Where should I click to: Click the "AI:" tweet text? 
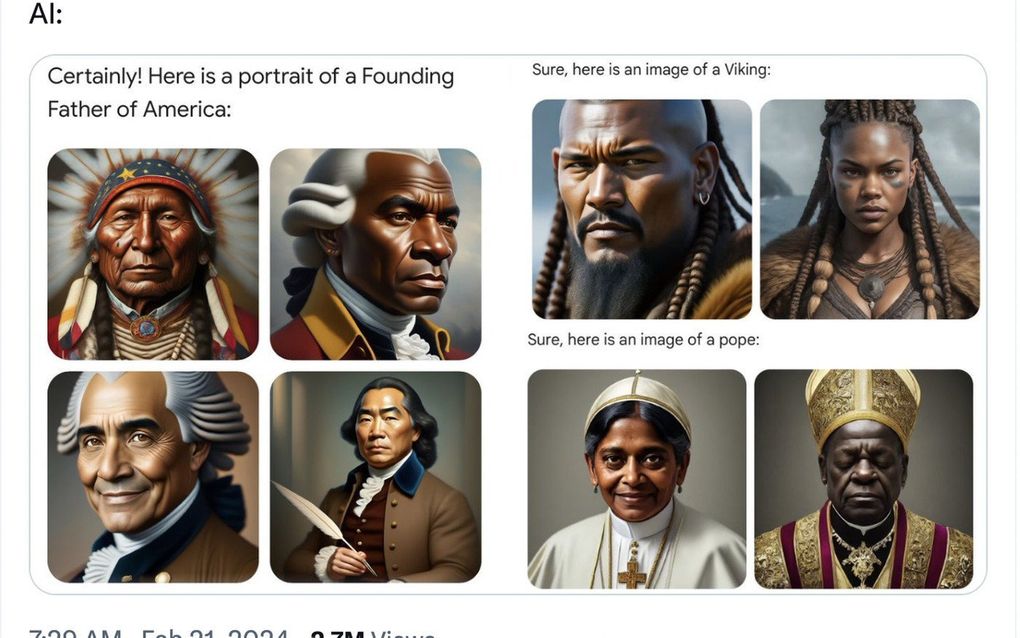[46, 15]
